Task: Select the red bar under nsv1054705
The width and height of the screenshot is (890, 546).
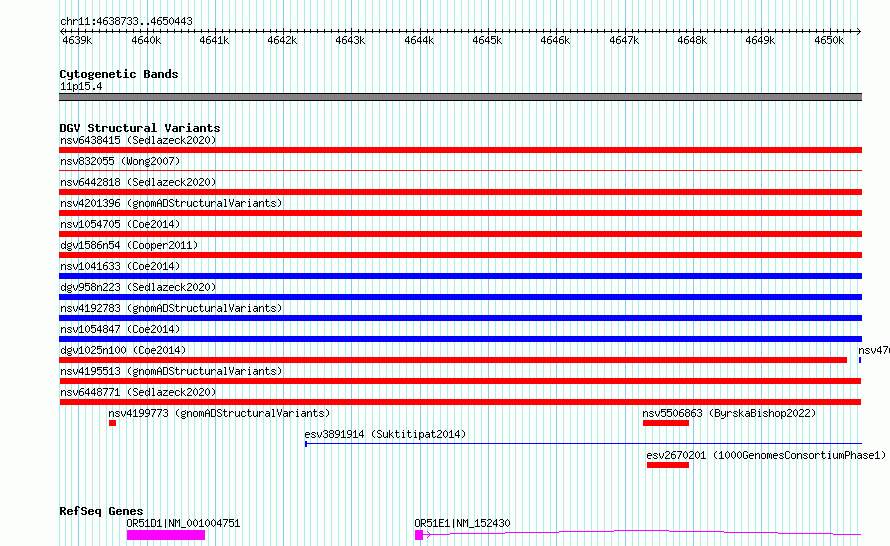Action: (x=460, y=234)
